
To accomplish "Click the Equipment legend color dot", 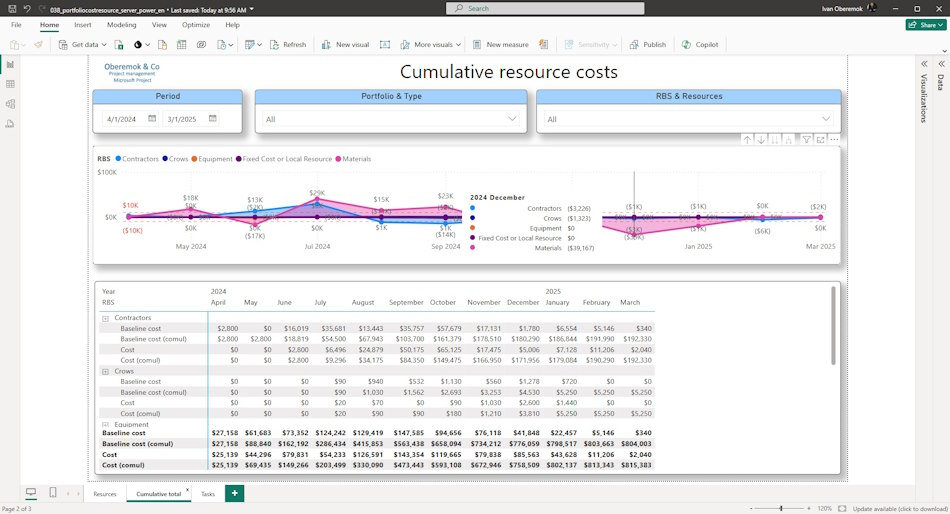I will 194,159.
